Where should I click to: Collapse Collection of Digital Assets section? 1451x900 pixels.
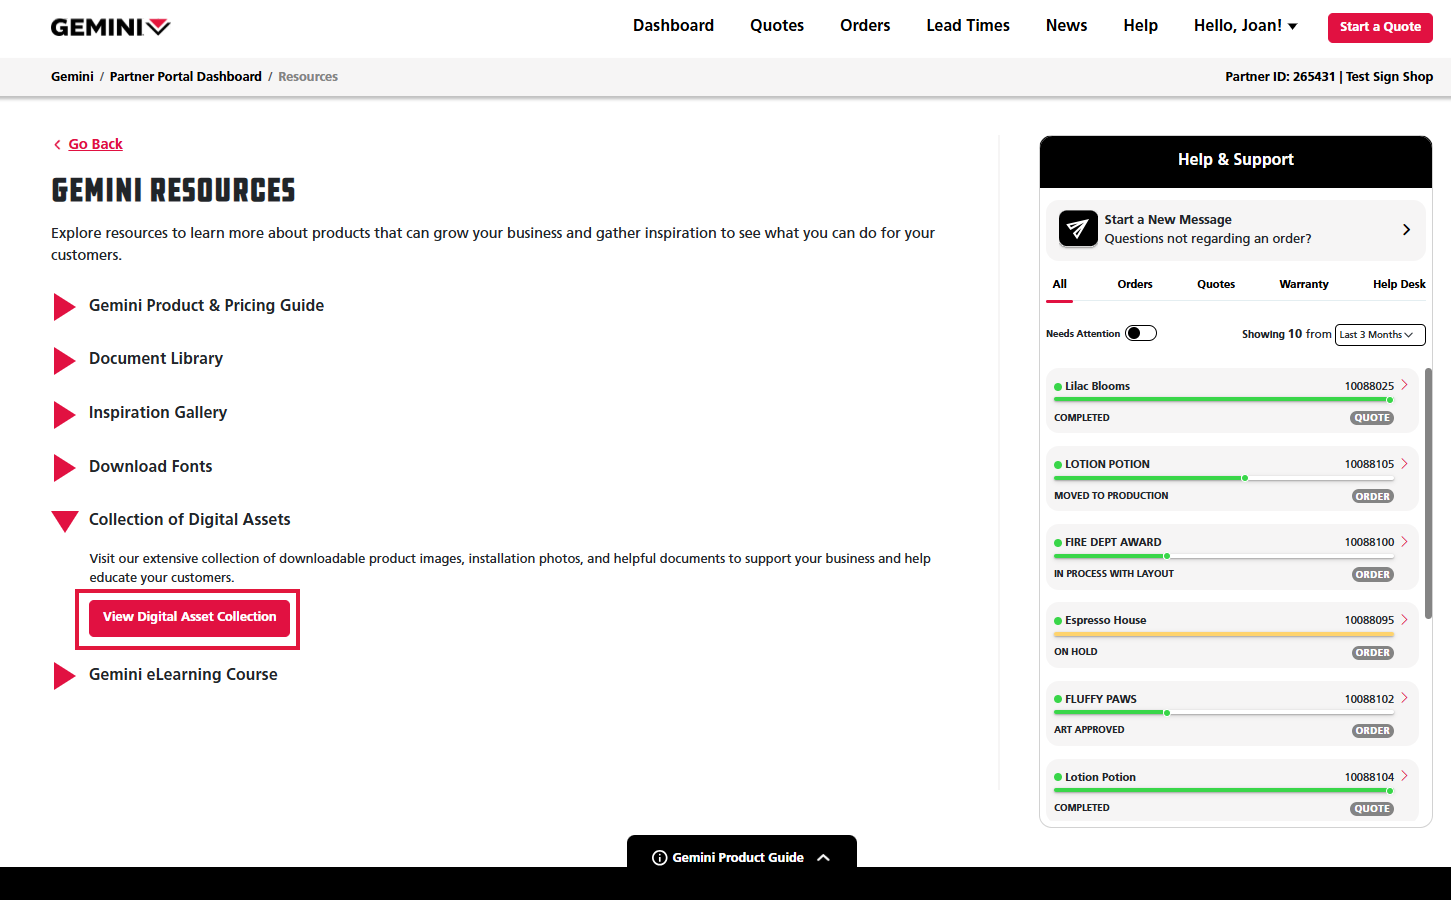click(x=65, y=520)
